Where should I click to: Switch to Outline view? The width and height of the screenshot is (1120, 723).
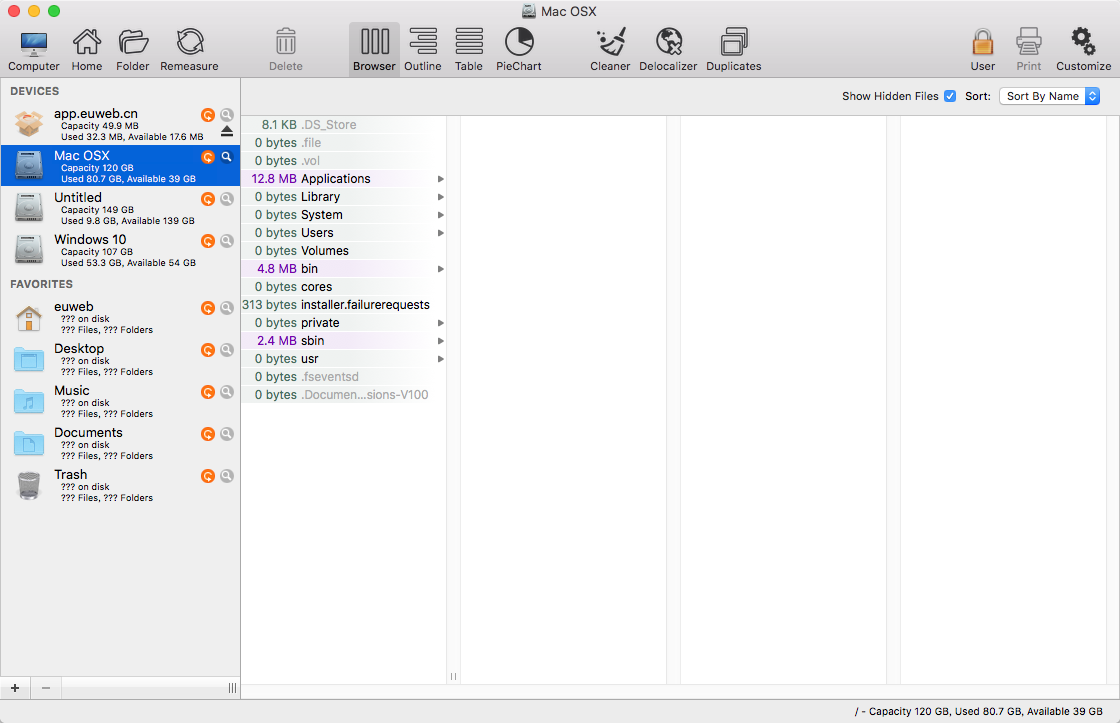[x=423, y=49]
